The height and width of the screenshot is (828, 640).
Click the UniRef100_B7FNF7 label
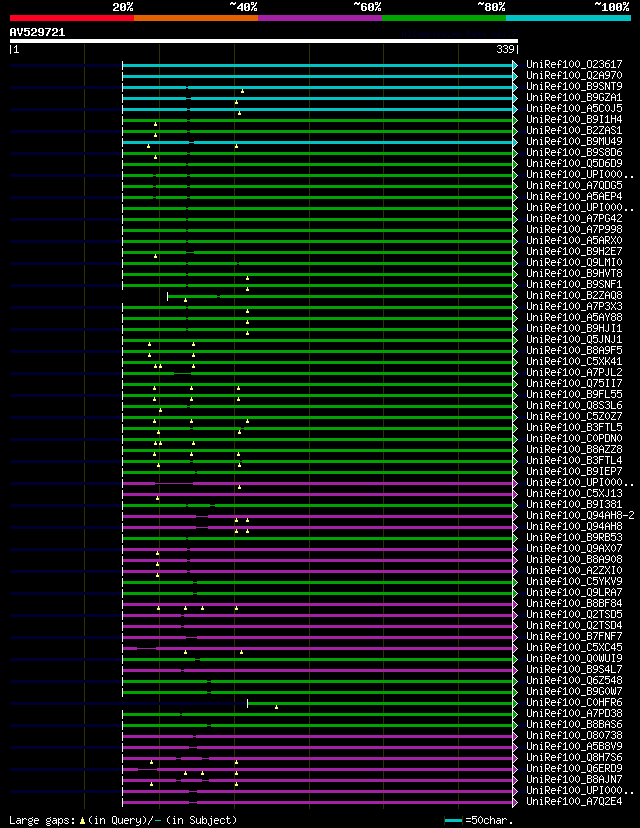(575, 636)
